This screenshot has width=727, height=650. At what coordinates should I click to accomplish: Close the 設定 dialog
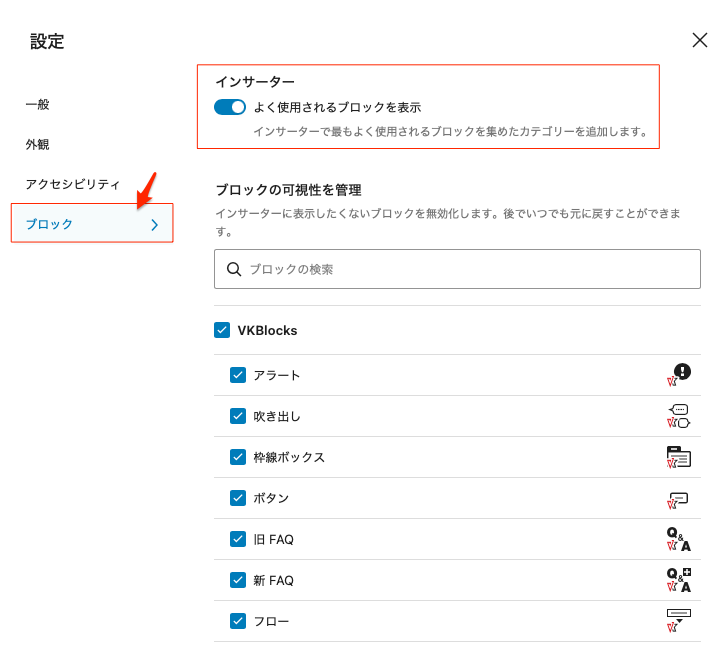(700, 40)
